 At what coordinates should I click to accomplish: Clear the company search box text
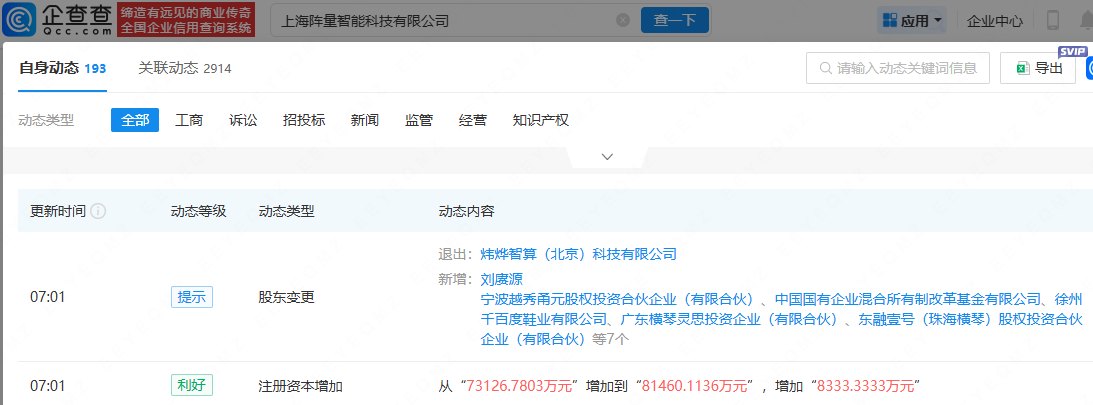pyautogui.click(x=623, y=20)
